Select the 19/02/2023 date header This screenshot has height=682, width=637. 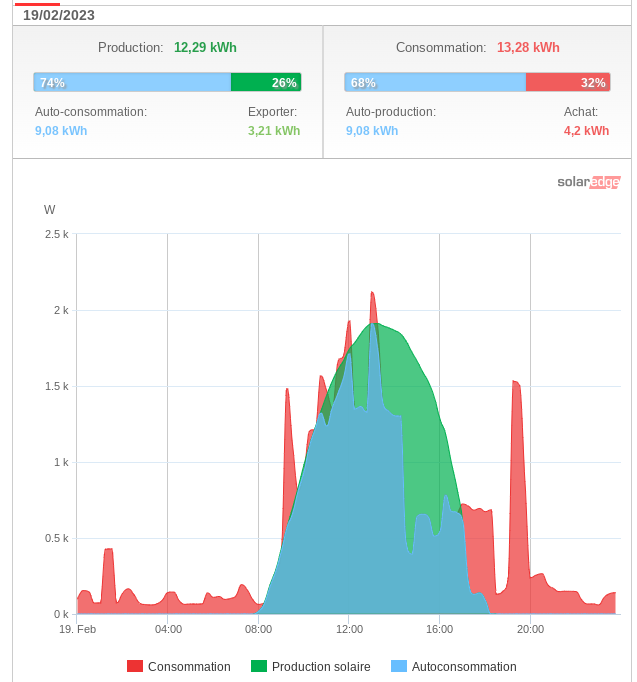click(x=59, y=15)
